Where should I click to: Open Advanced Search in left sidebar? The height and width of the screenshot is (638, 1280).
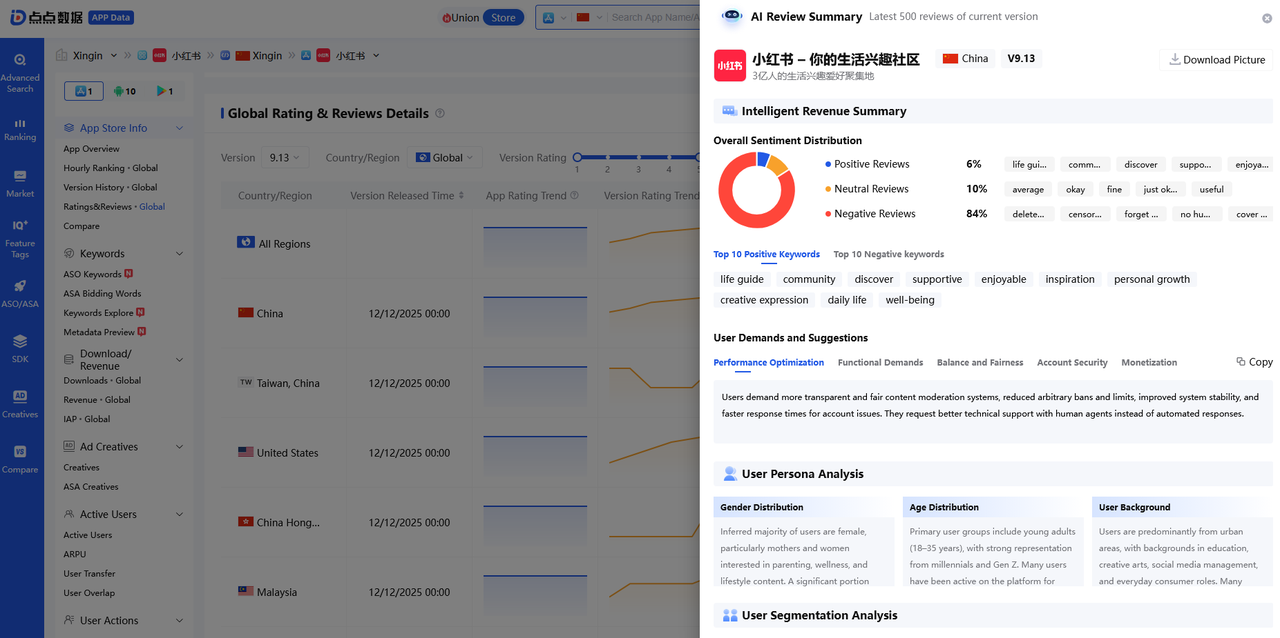(x=20, y=71)
